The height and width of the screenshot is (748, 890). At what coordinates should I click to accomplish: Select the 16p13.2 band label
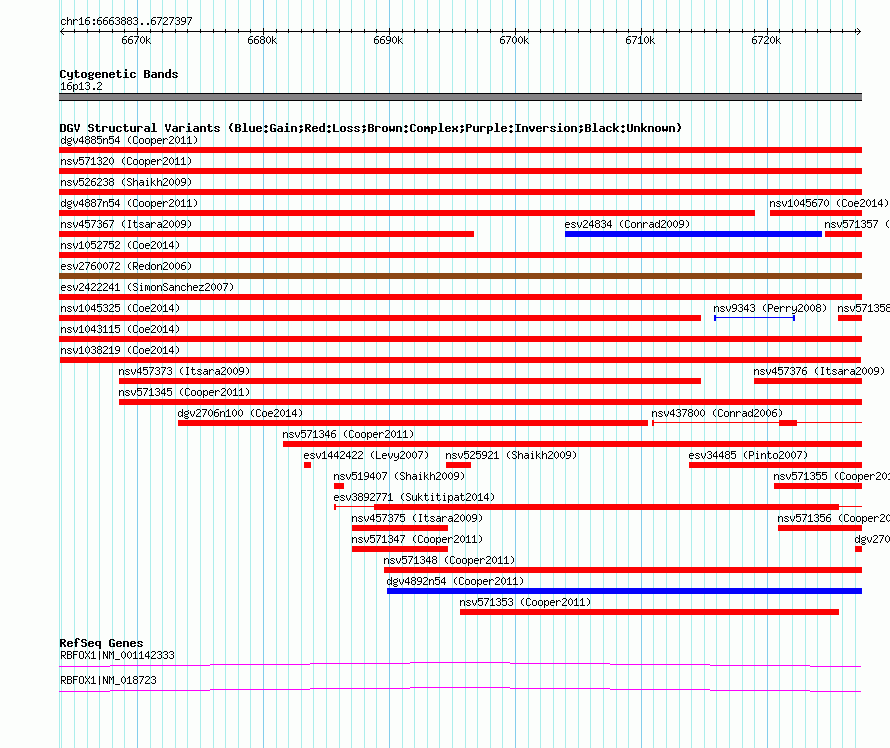click(x=81, y=86)
